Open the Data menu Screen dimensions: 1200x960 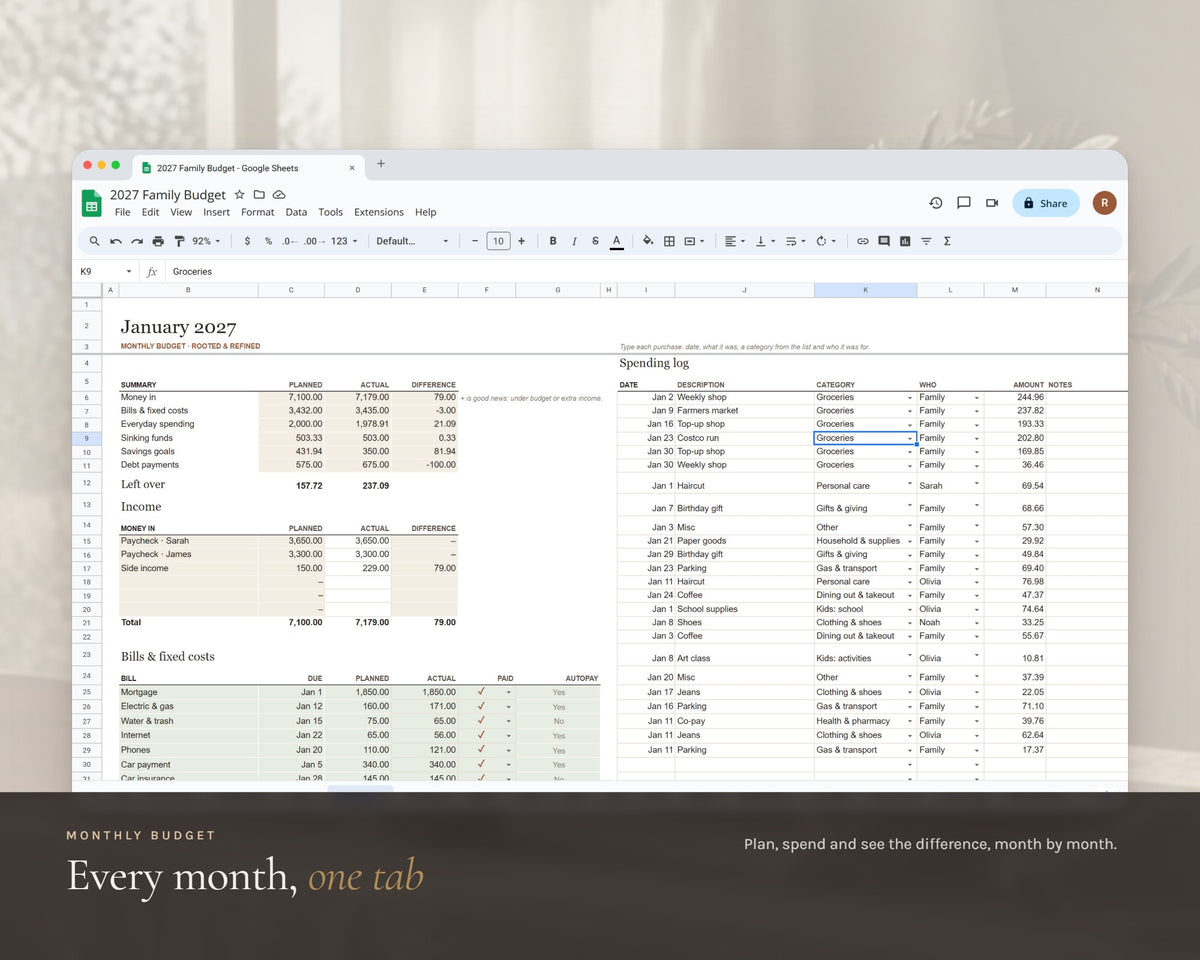coord(296,212)
